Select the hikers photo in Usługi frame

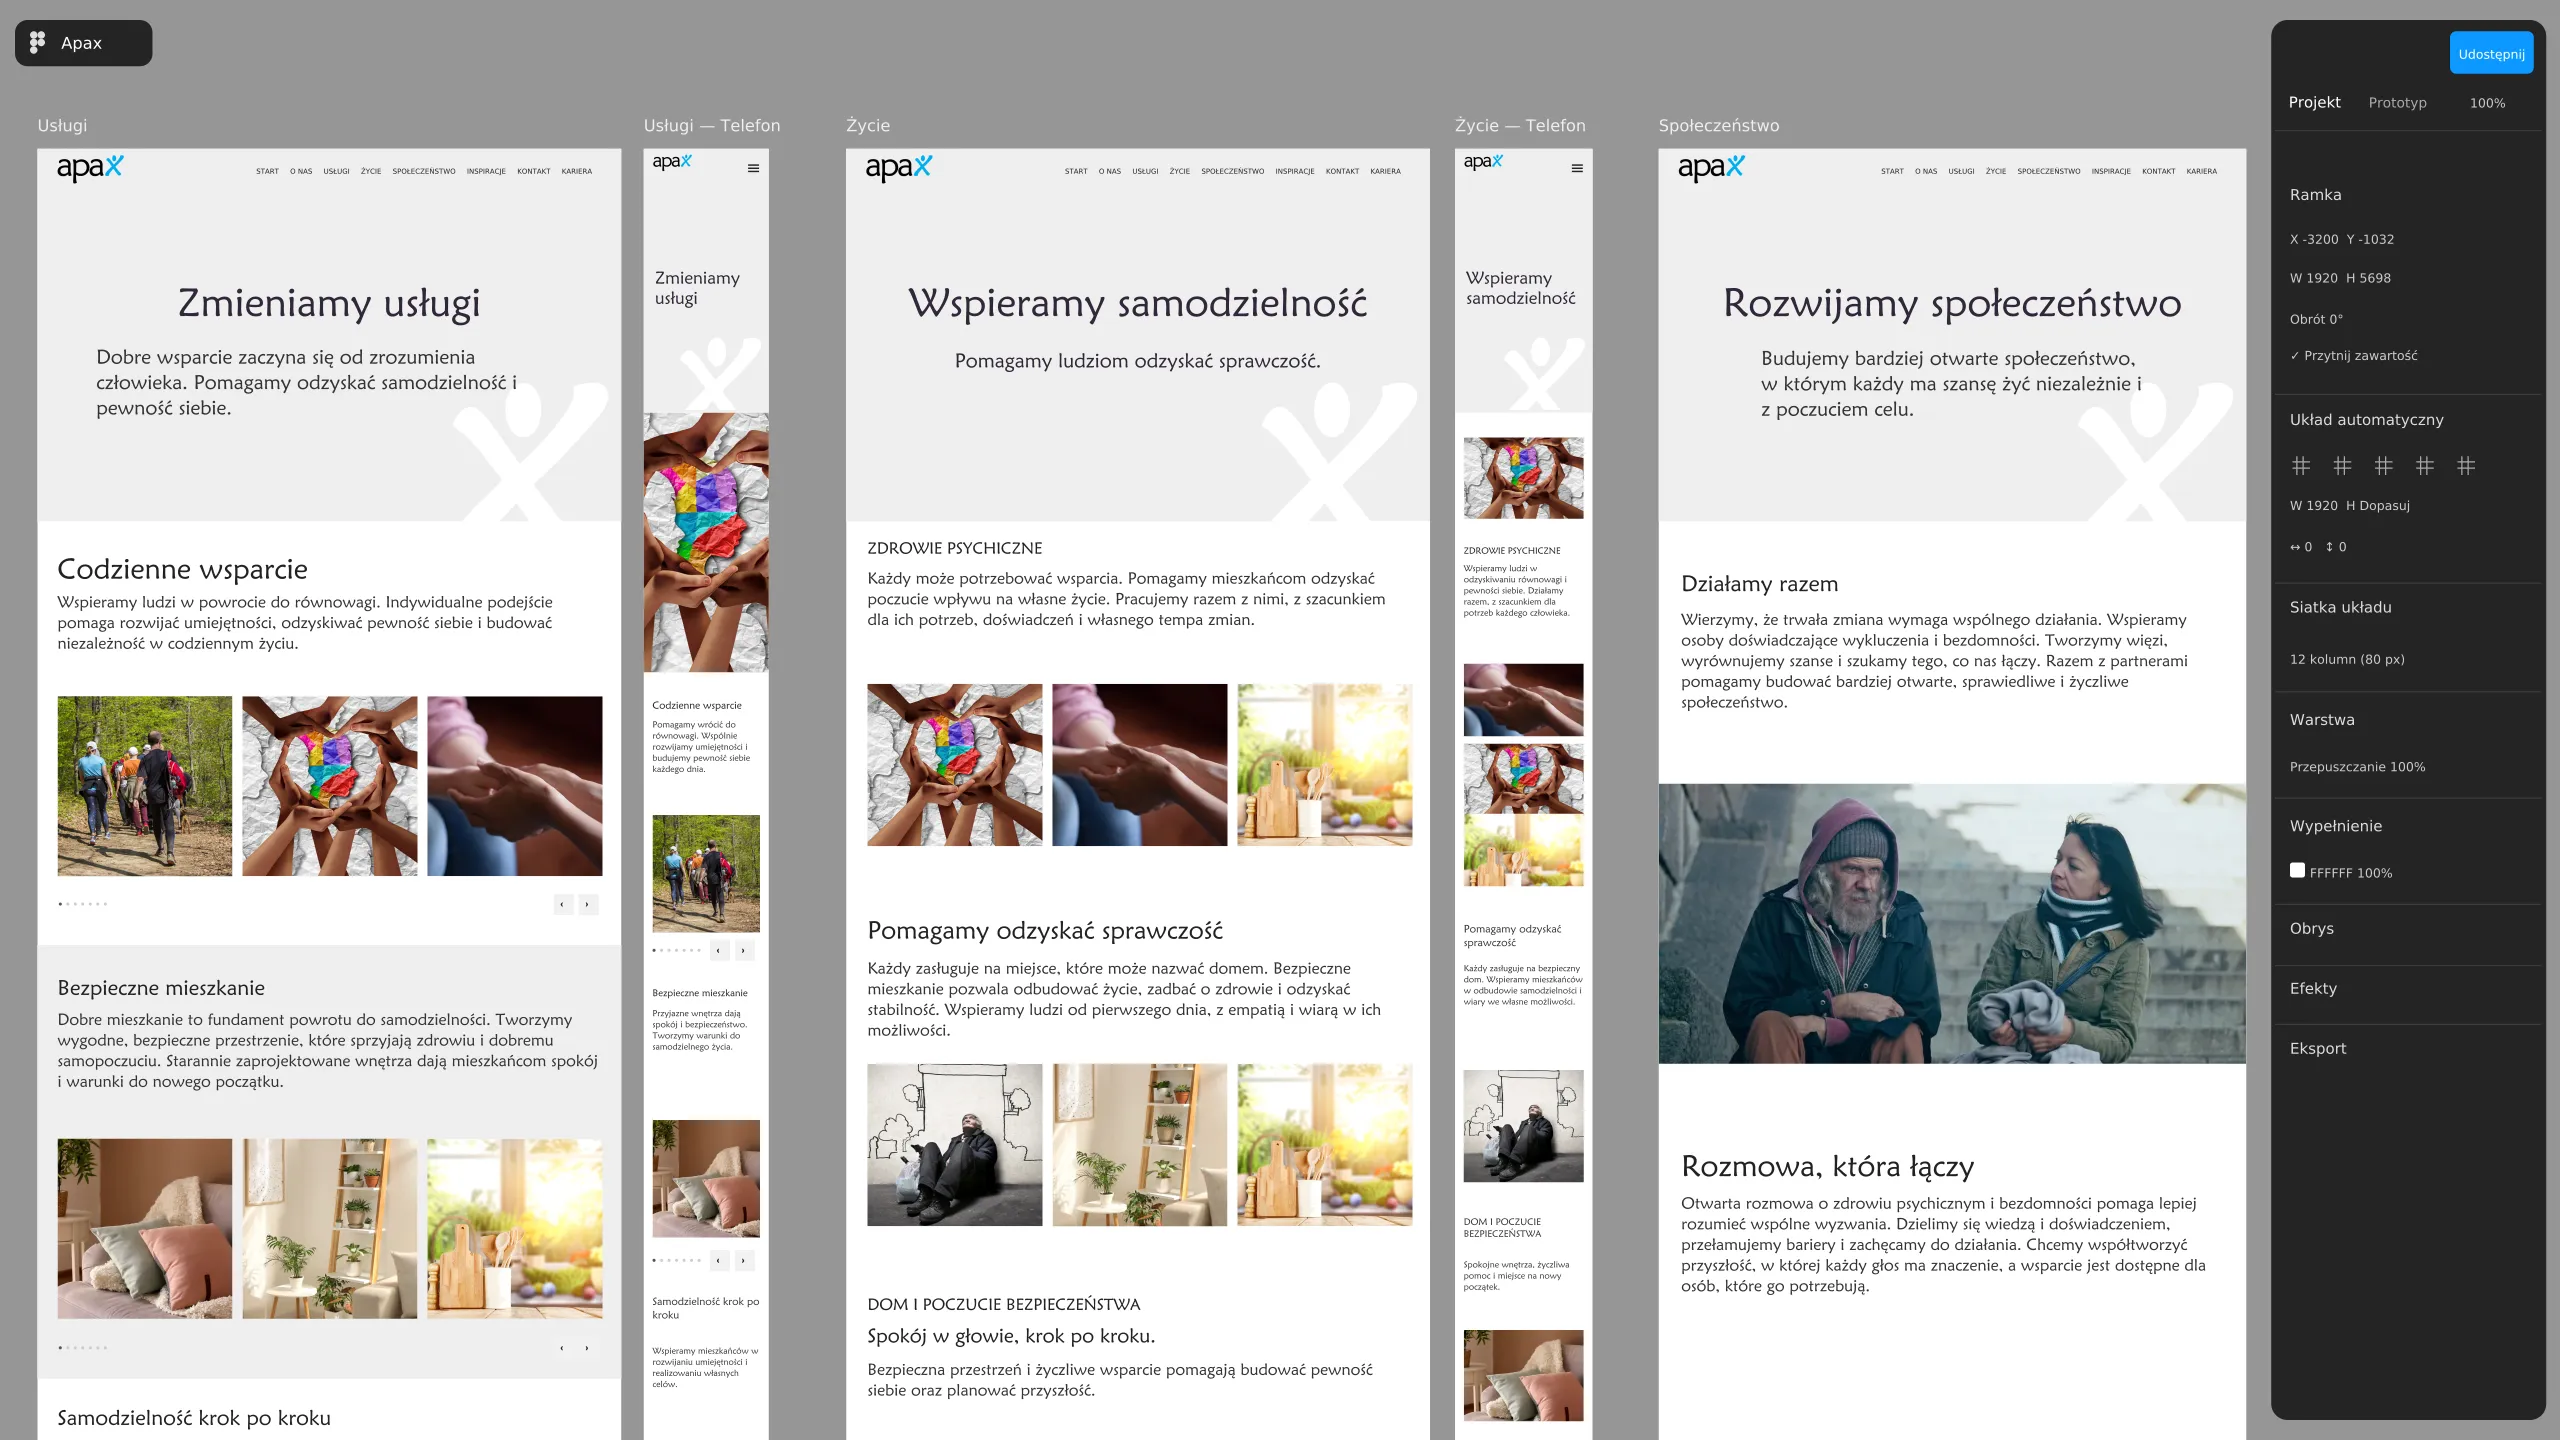pos(145,786)
